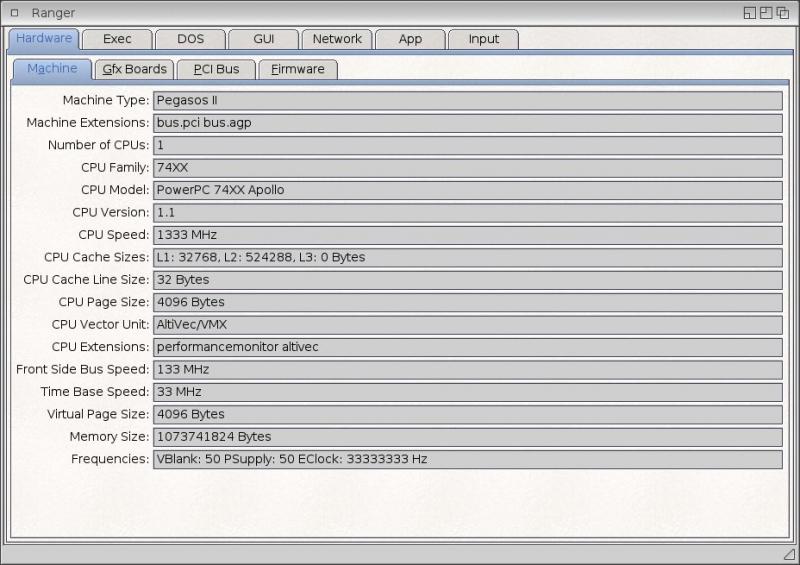800x565 pixels.
Task: View the Firmware sub-tab
Action: click(x=298, y=69)
